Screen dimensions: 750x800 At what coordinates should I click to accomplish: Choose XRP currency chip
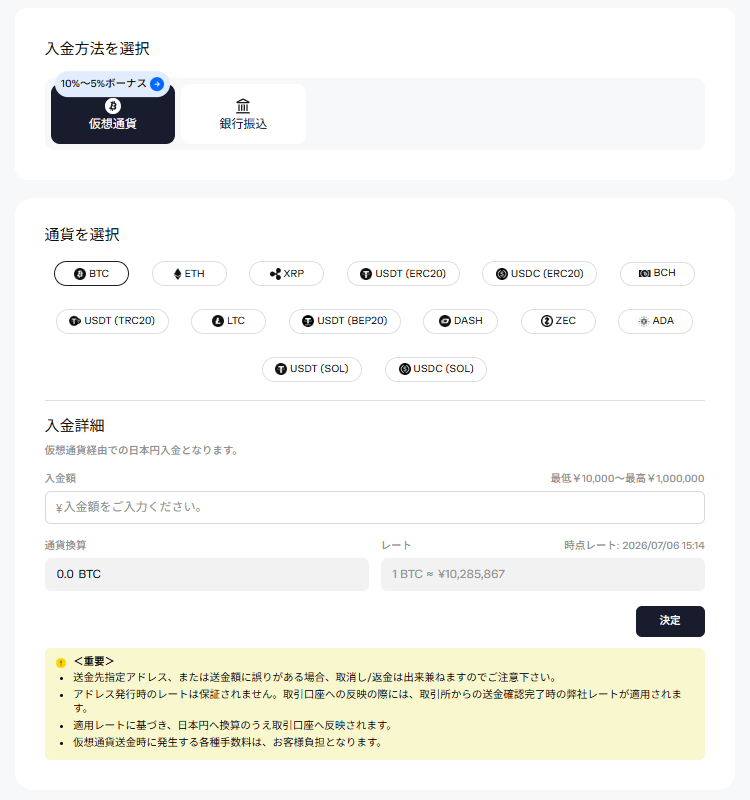[286, 273]
